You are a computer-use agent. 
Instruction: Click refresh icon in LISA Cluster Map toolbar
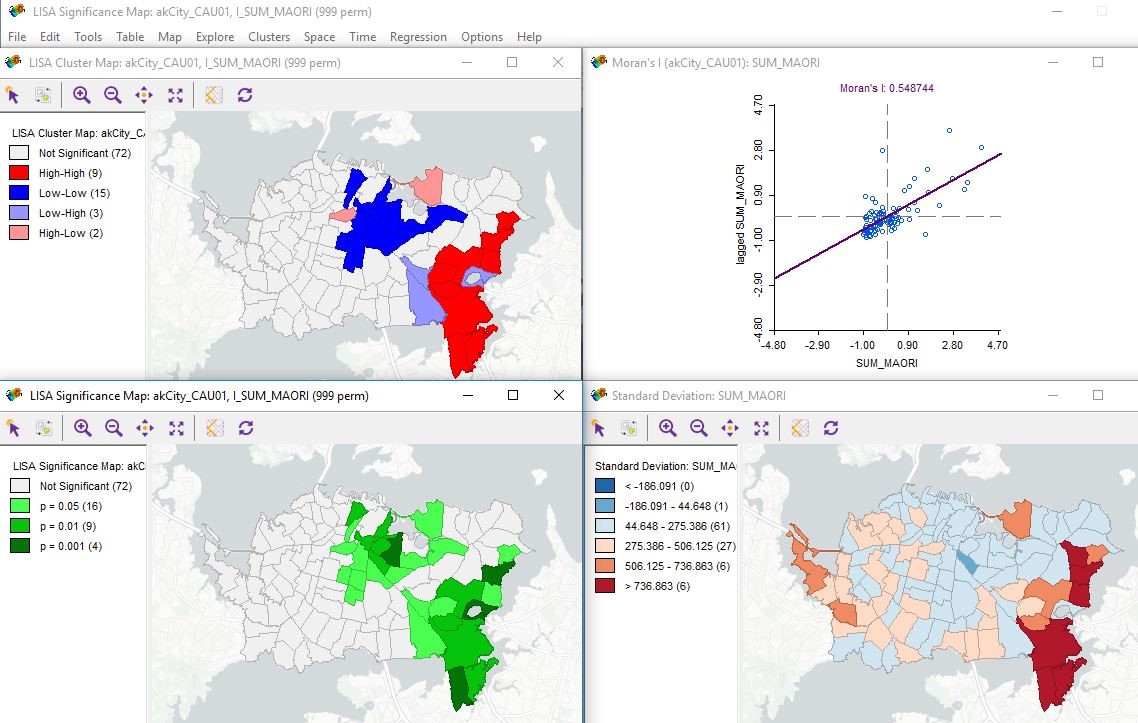(x=244, y=95)
